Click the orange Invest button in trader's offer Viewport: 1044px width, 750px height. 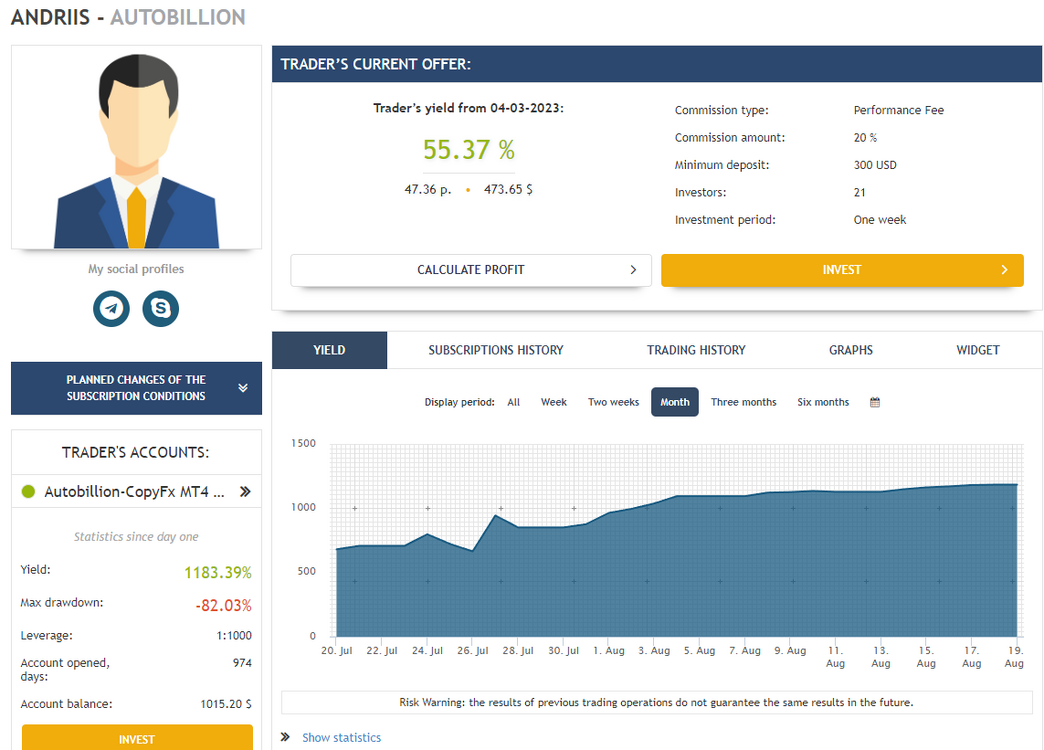click(842, 270)
